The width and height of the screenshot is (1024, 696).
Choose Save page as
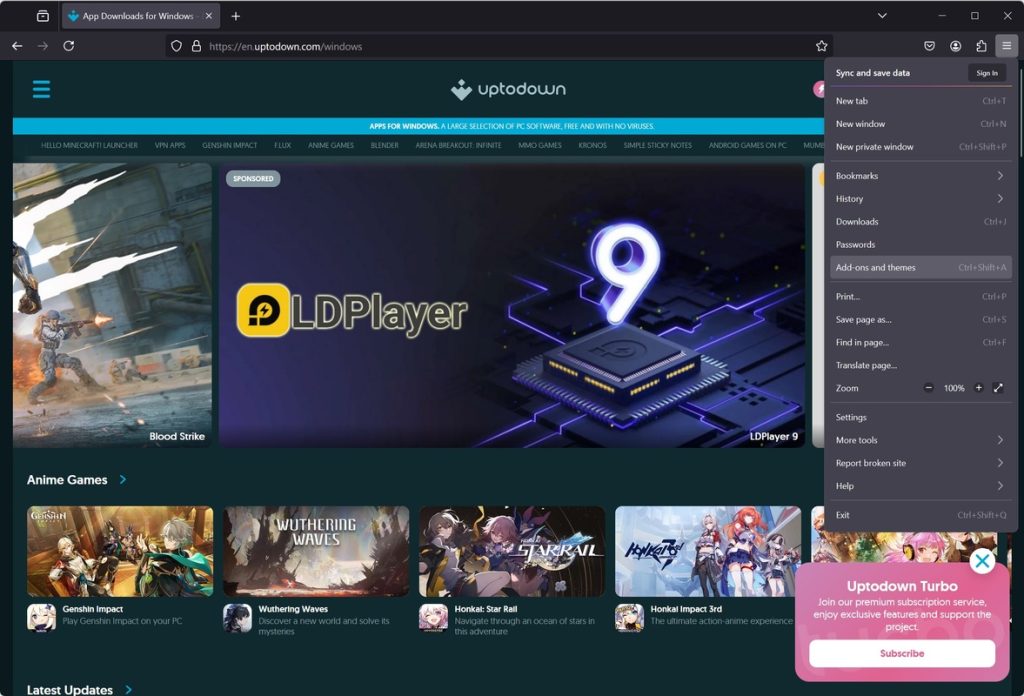pyautogui.click(x=920, y=319)
